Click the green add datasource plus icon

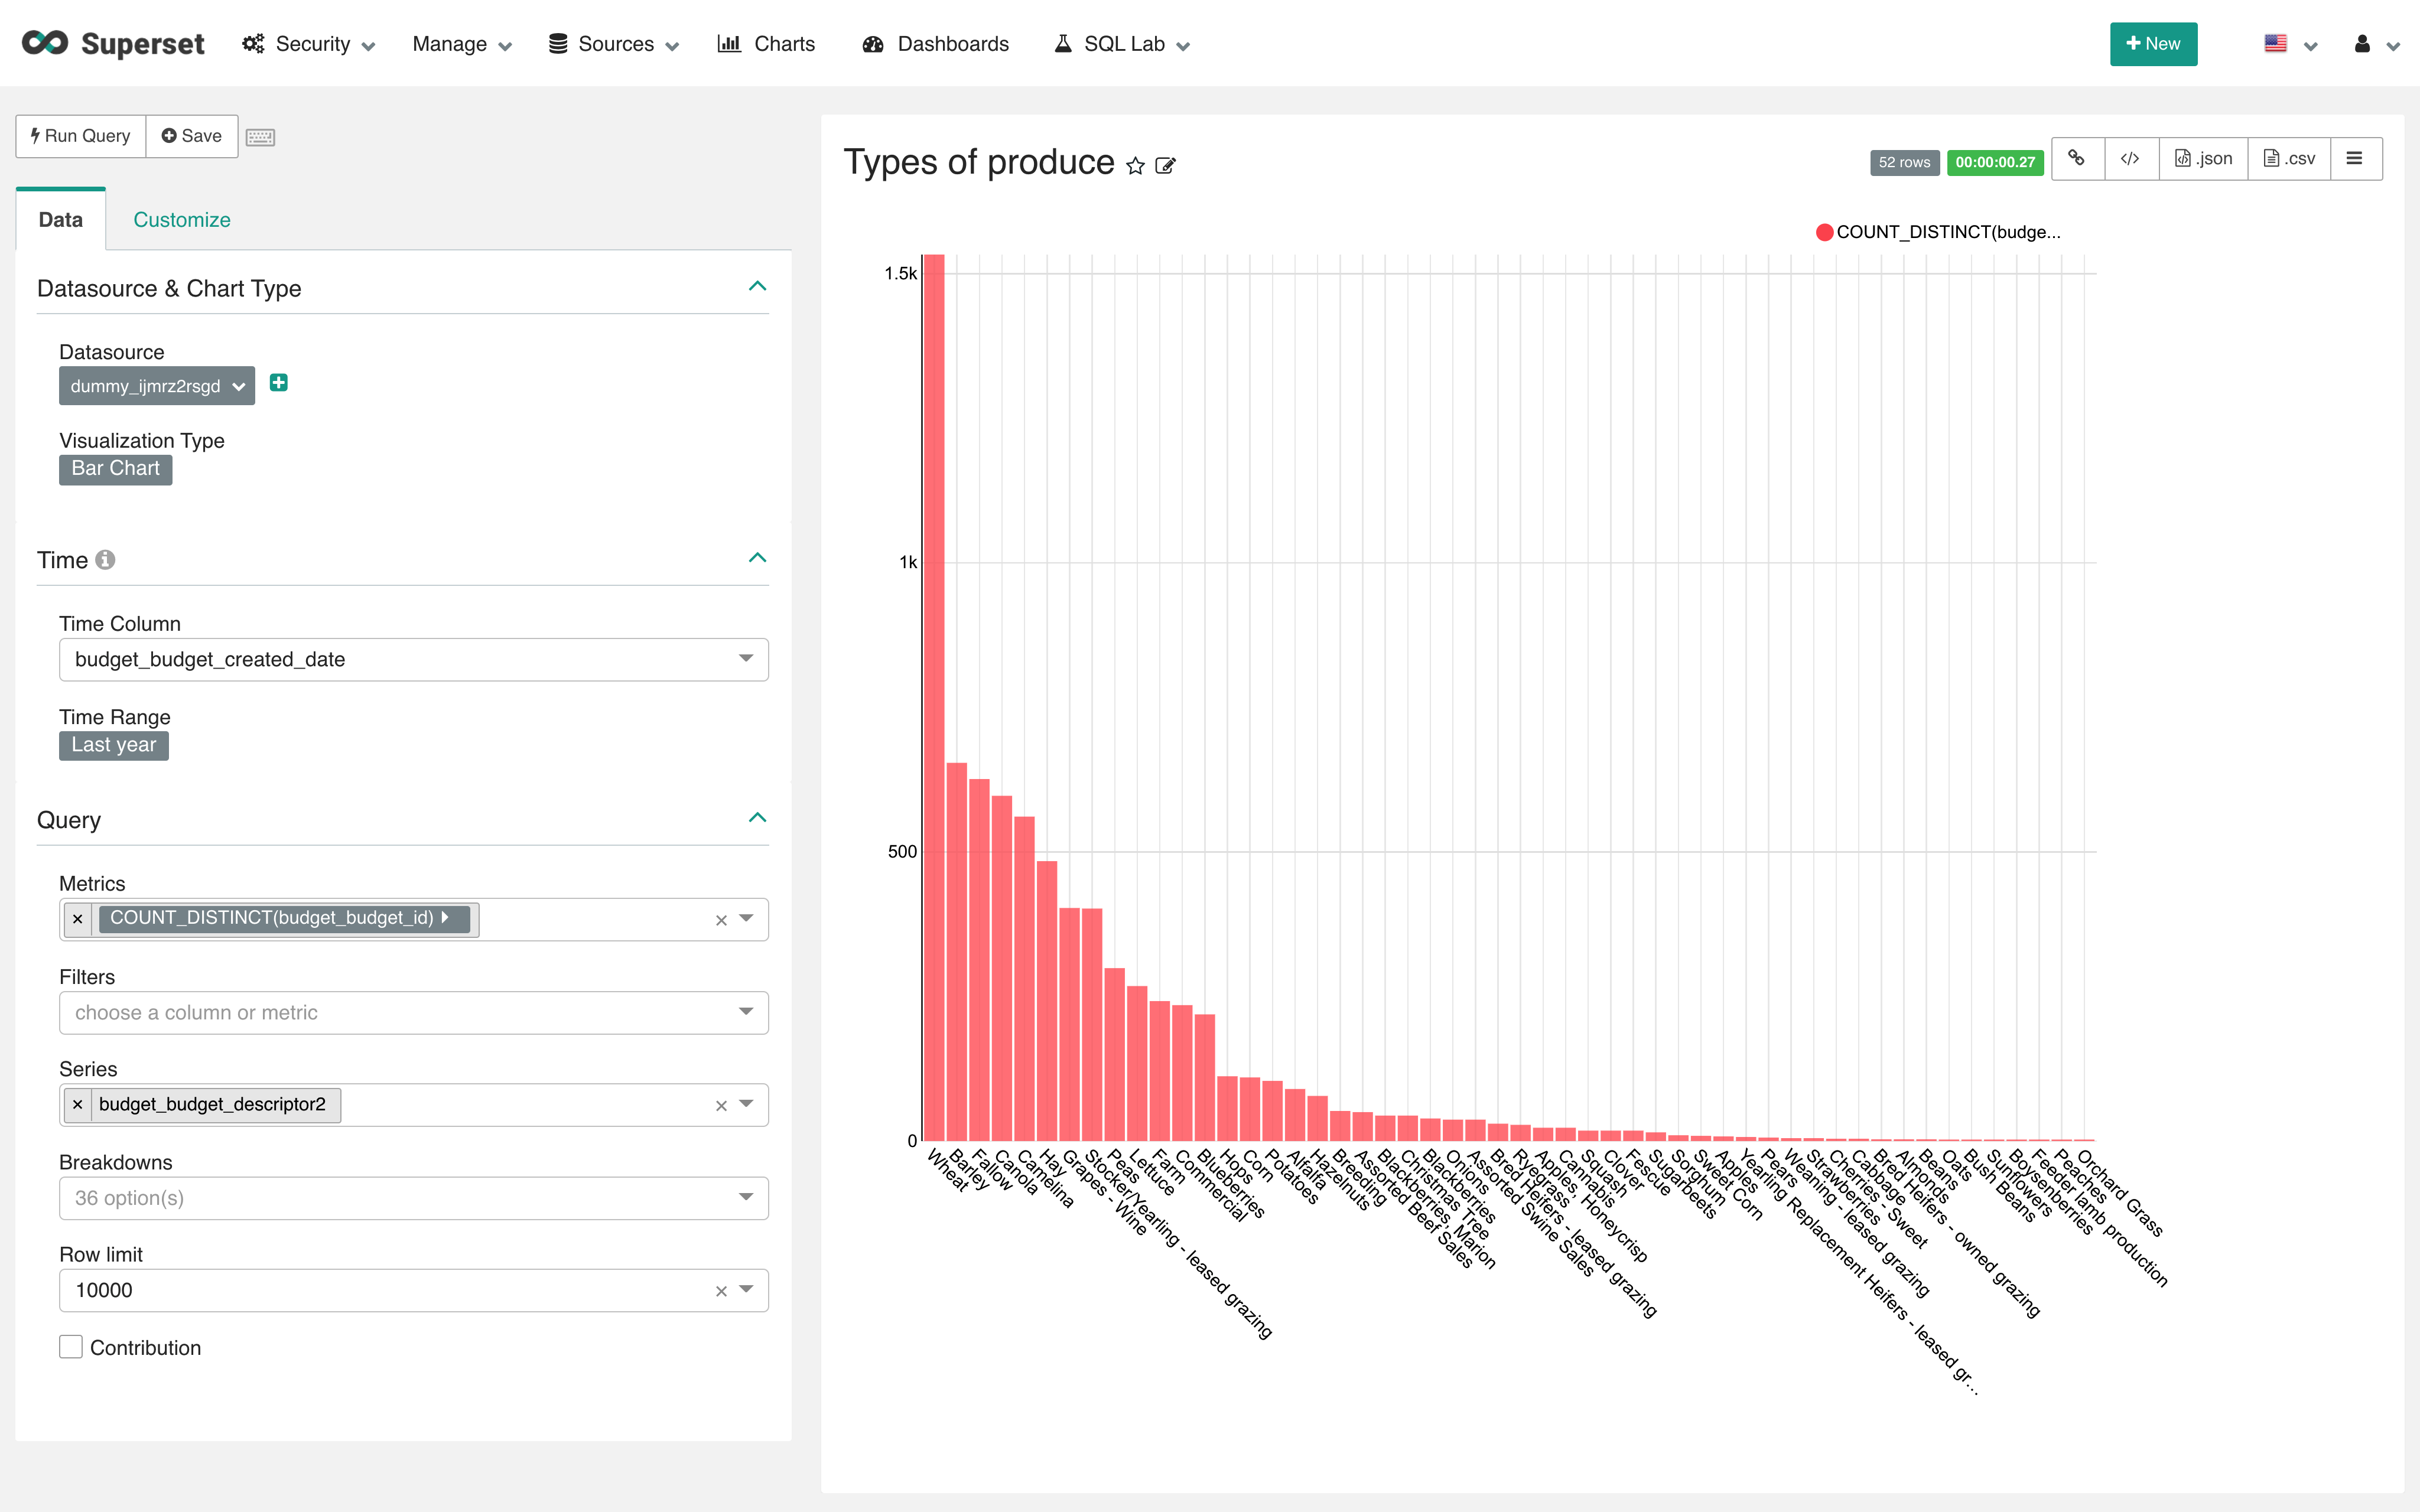click(279, 383)
